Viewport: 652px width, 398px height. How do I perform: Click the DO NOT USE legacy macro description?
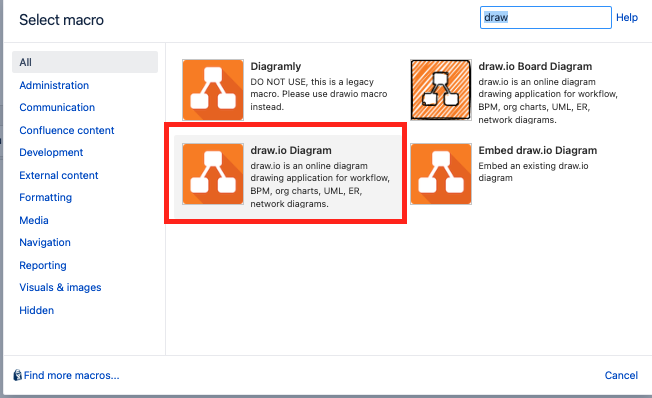point(319,94)
